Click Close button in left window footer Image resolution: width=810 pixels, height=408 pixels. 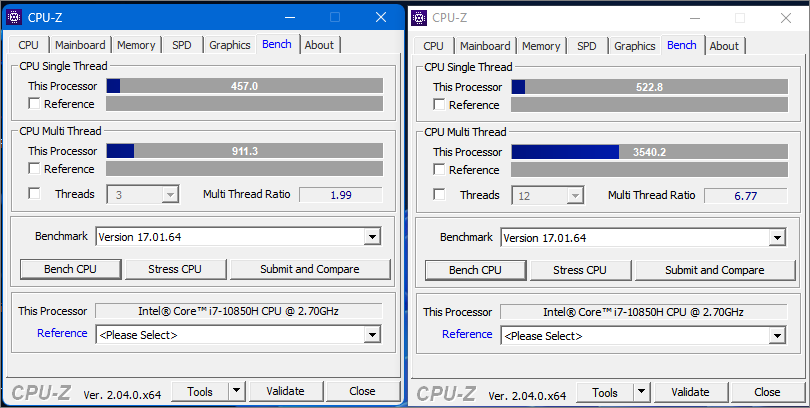(x=363, y=391)
